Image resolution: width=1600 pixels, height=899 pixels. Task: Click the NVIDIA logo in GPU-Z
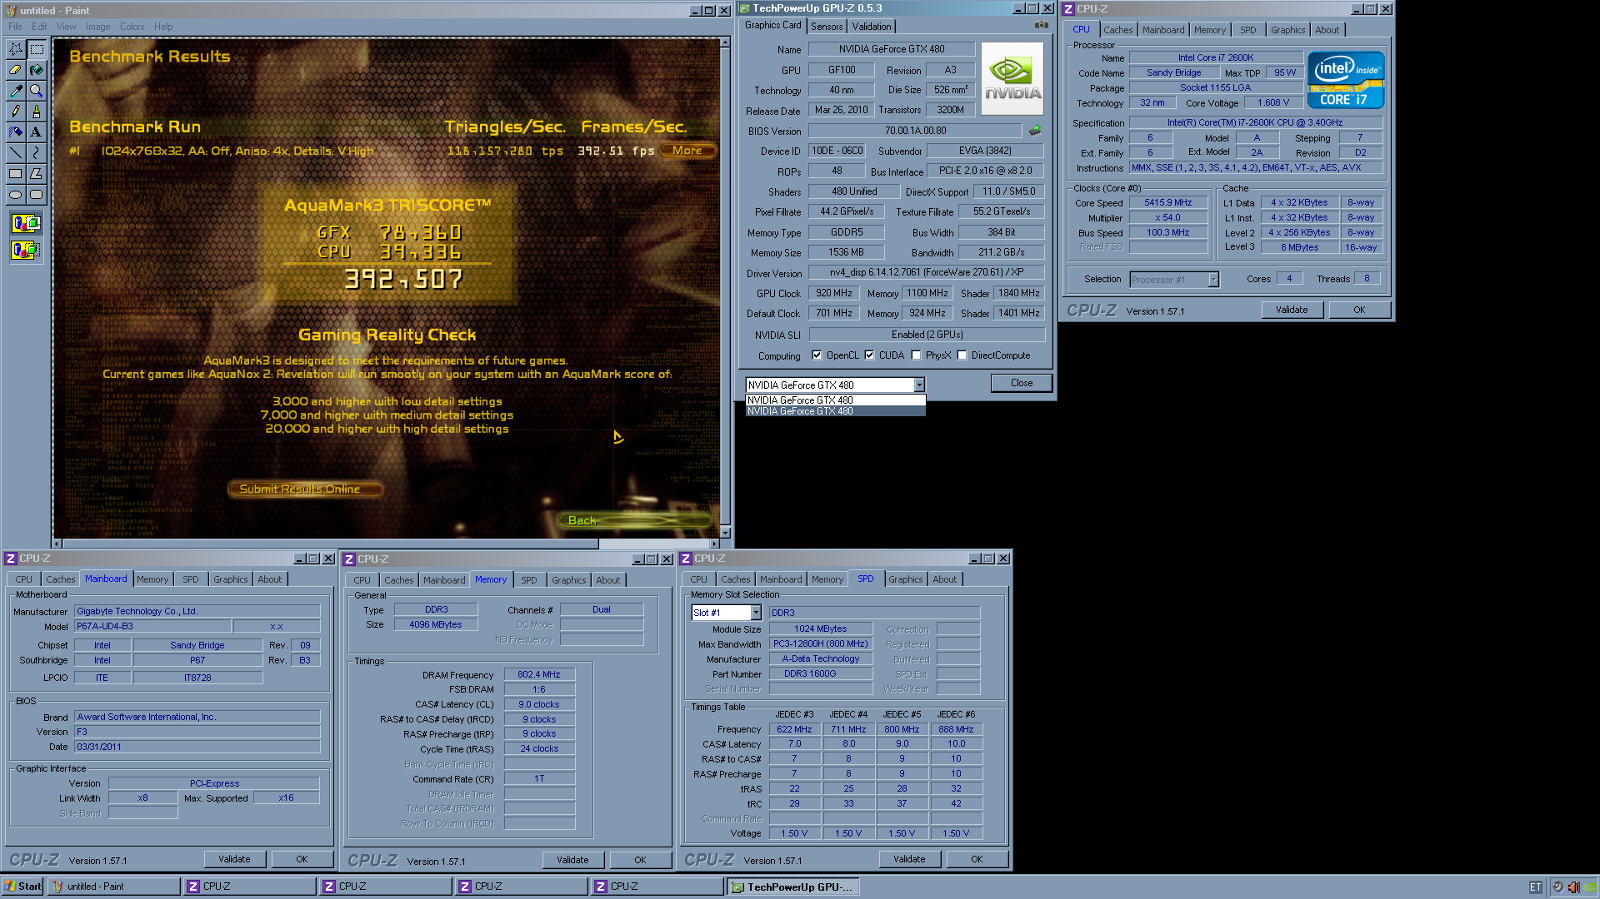(x=1012, y=79)
